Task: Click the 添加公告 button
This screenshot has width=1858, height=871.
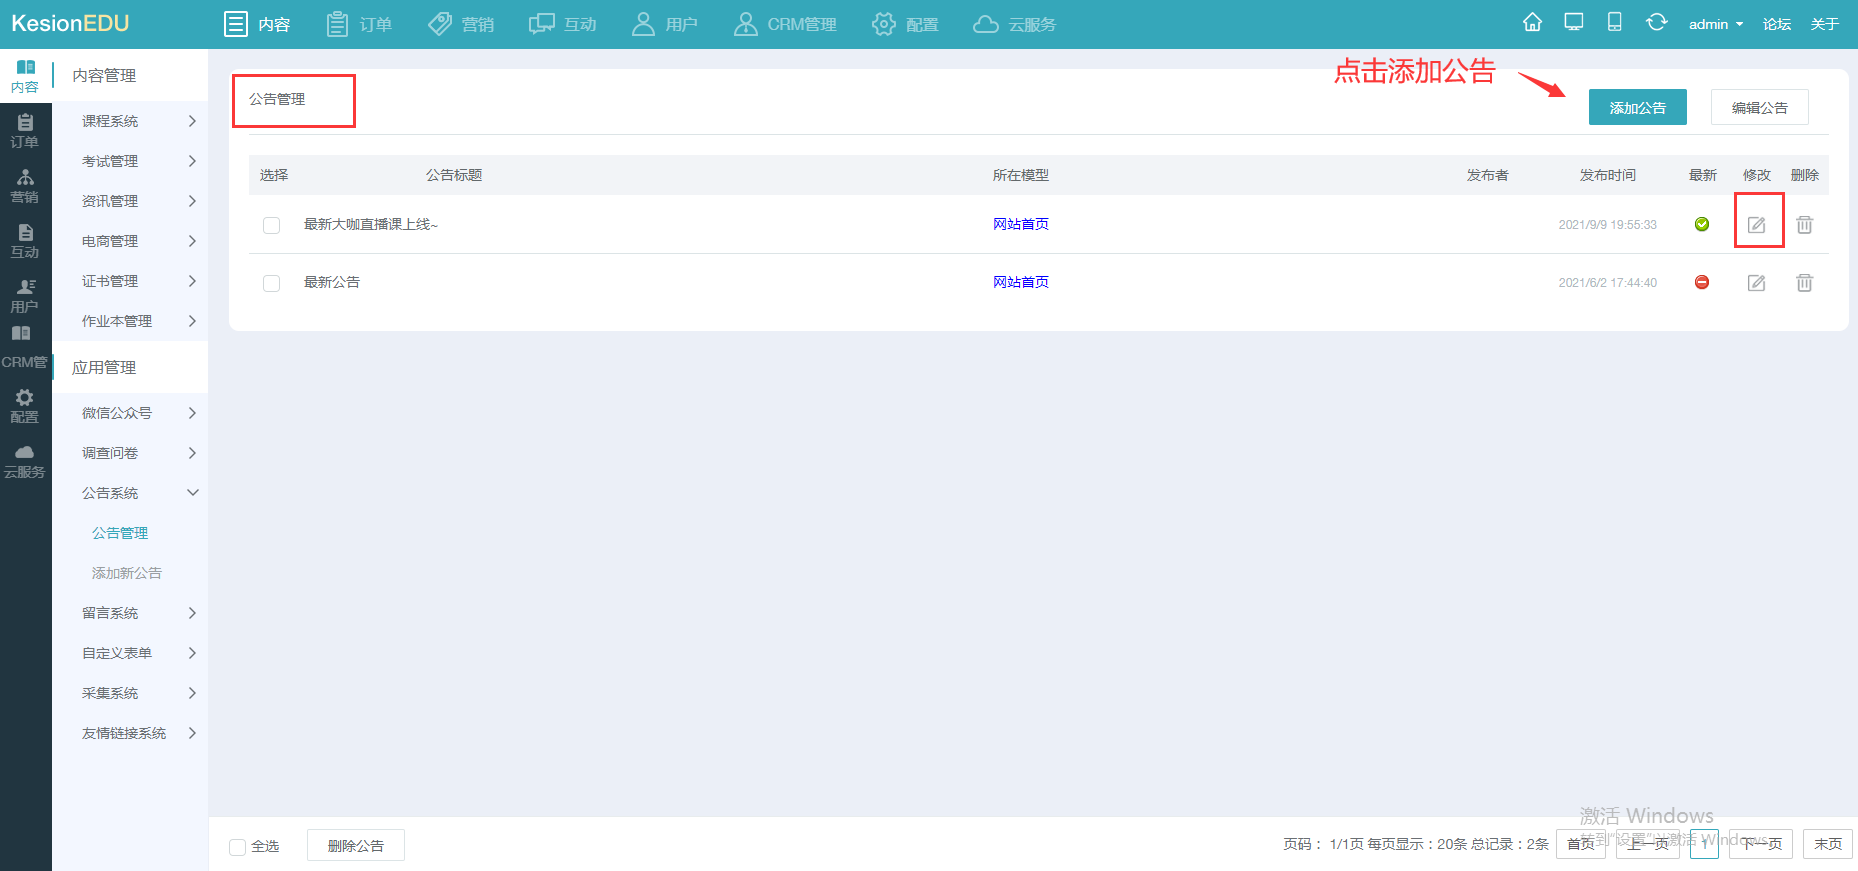Action: point(1637,107)
